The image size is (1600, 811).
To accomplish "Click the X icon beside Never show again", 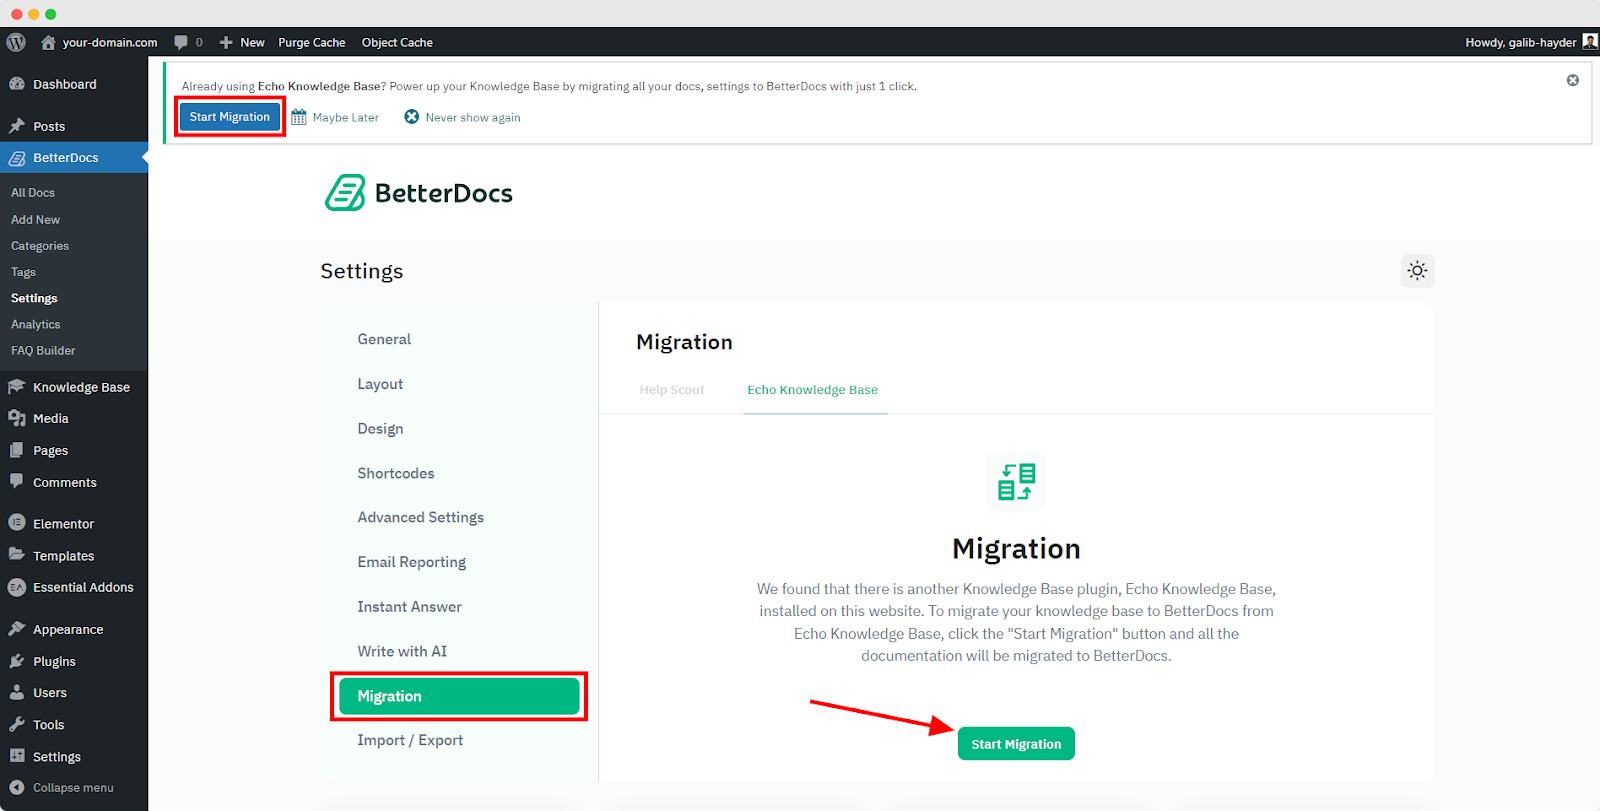I will tap(411, 117).
